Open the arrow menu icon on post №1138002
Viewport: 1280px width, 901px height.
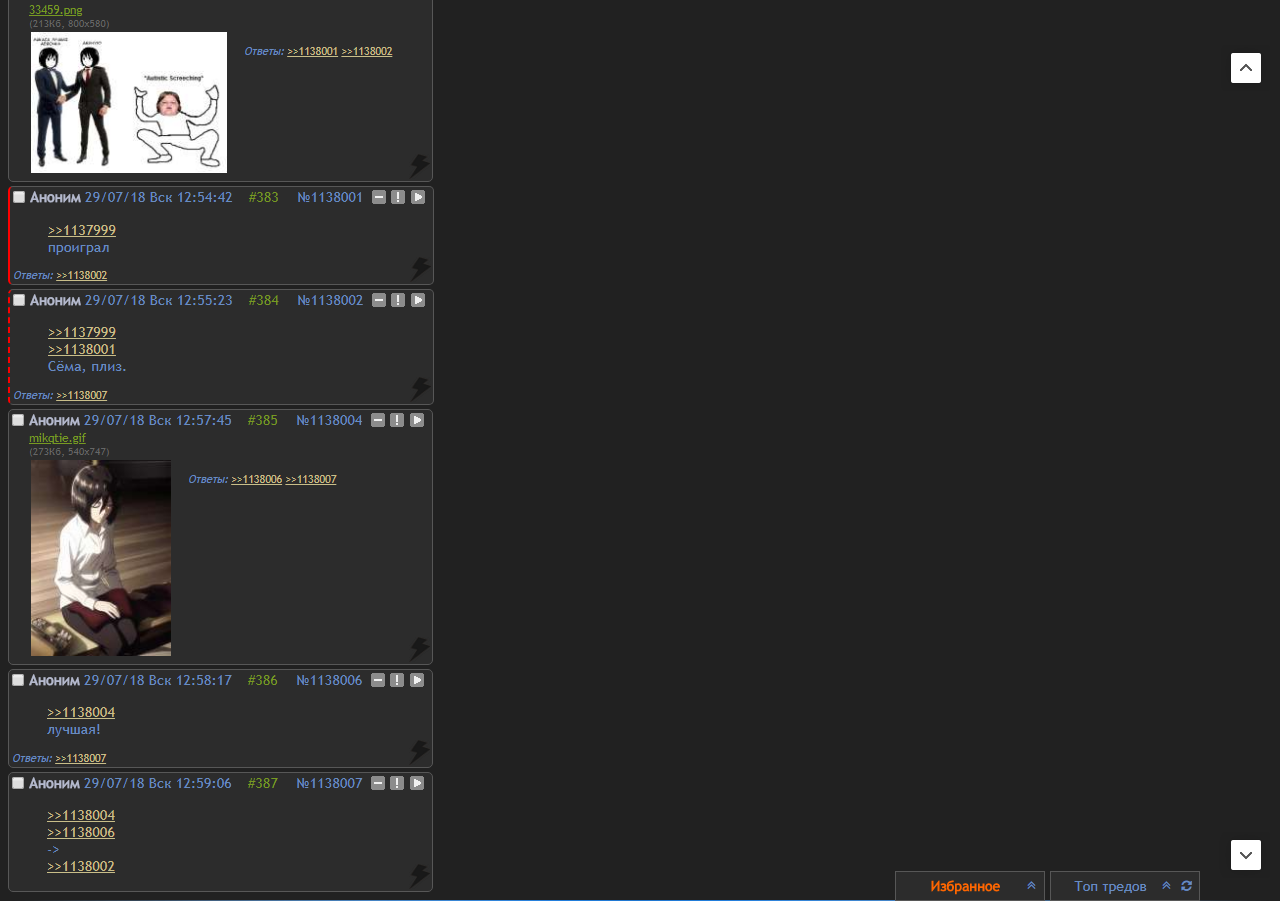418,300
